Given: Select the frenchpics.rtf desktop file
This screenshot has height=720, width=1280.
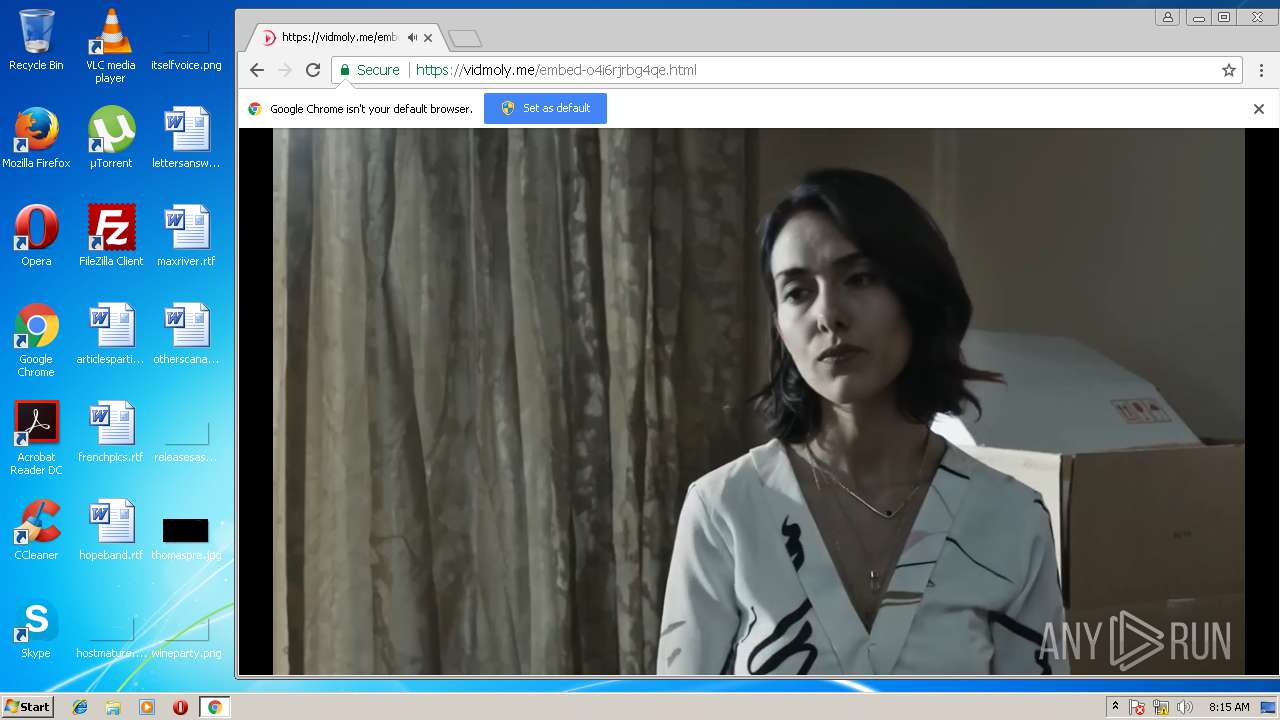Looking at the screenshot, I should coord(111,432).
